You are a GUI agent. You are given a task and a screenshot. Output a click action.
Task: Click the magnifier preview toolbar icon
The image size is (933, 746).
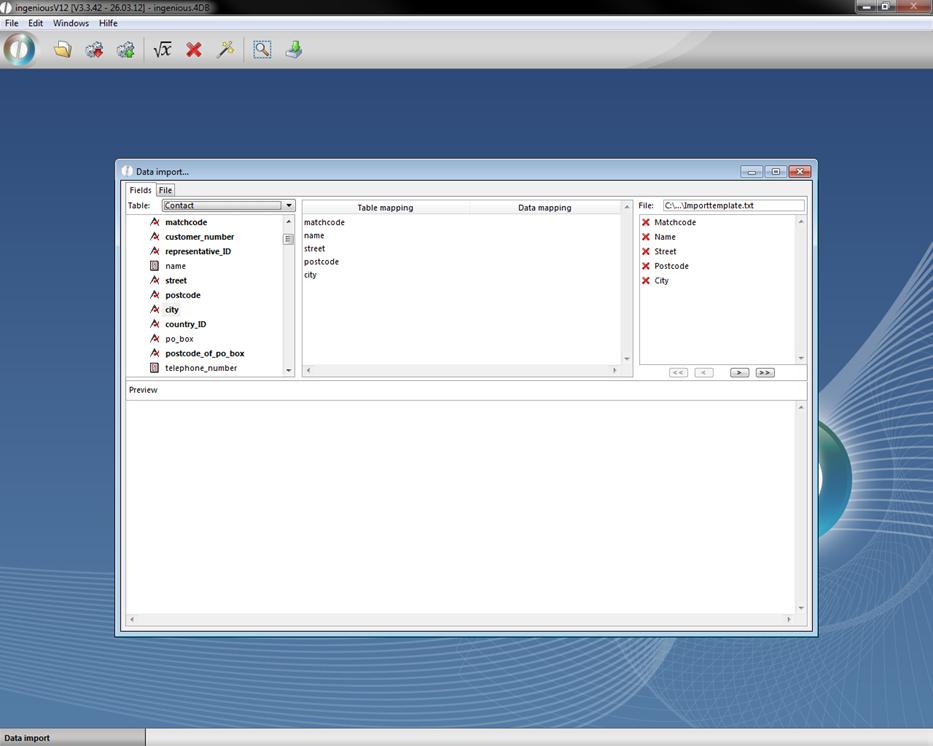click(x=262, y=49)
